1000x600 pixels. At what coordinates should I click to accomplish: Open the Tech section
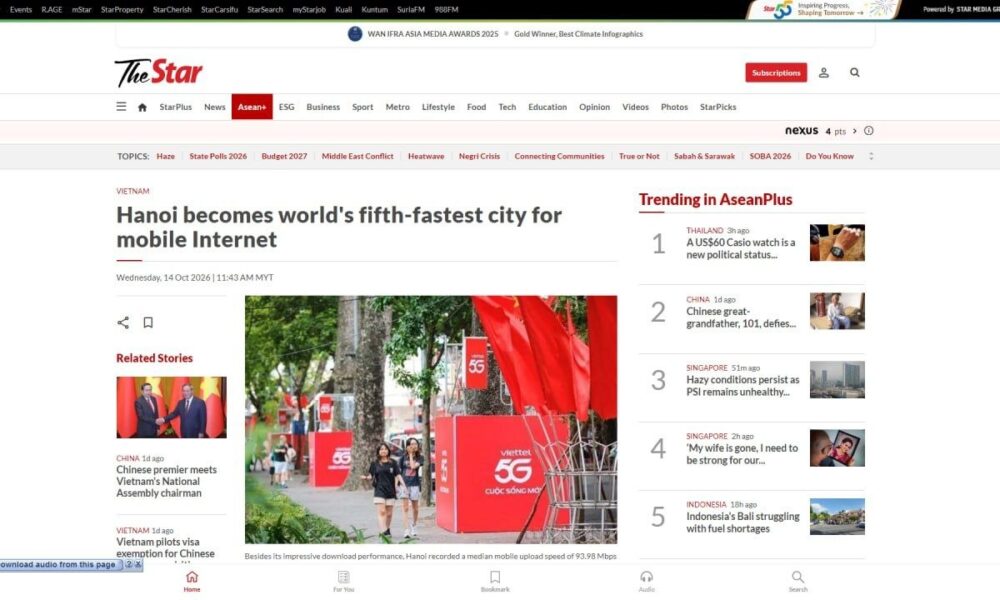pos(507,107)
